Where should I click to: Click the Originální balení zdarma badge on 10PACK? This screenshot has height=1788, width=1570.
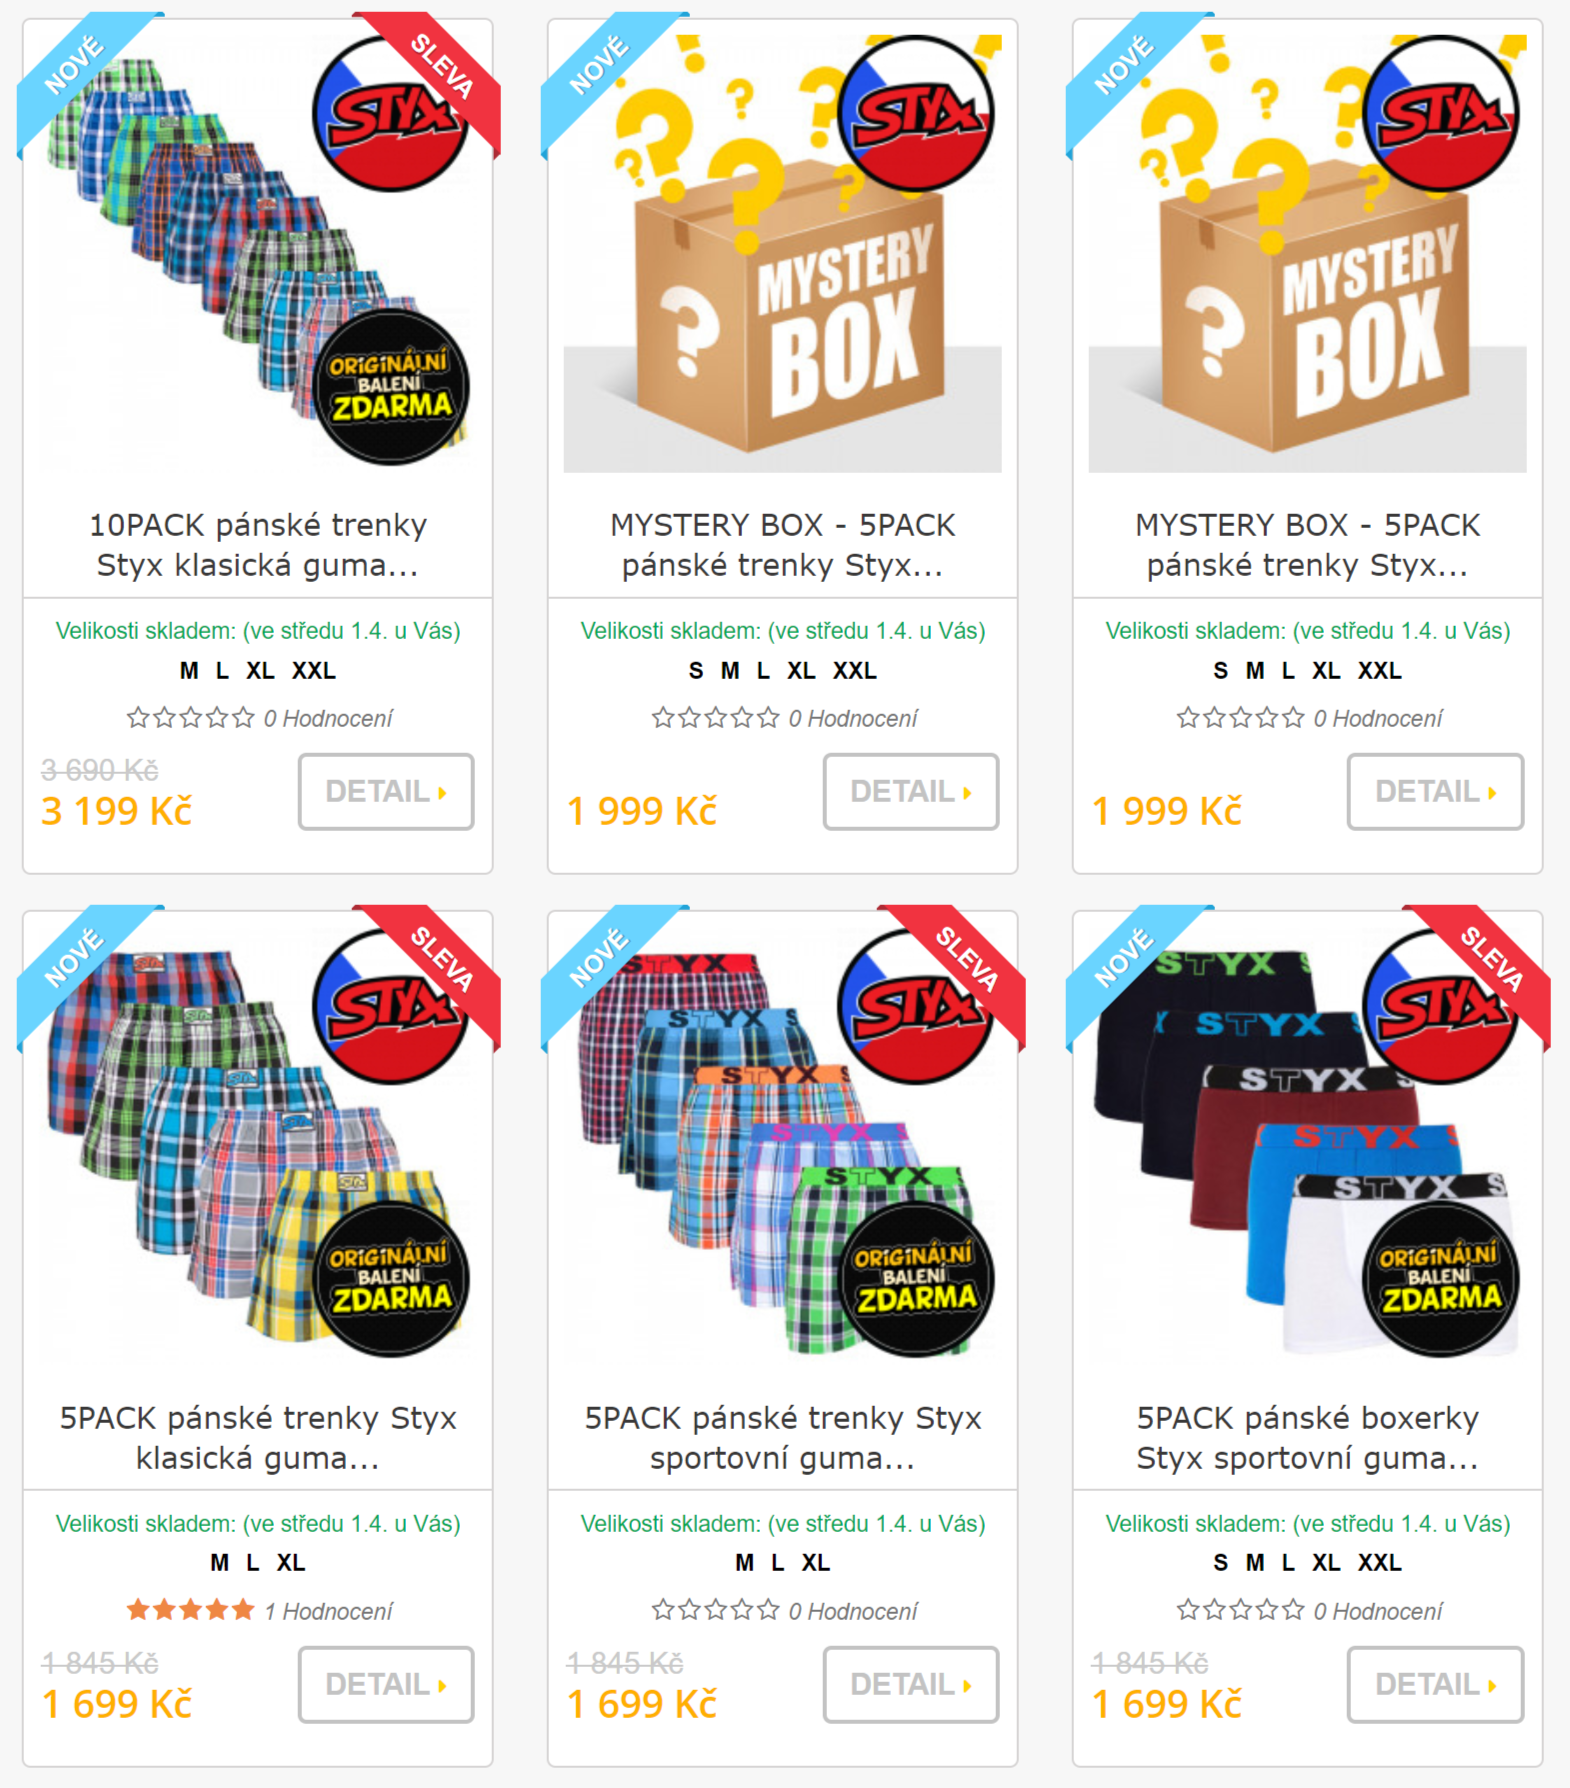click(391, 387)
